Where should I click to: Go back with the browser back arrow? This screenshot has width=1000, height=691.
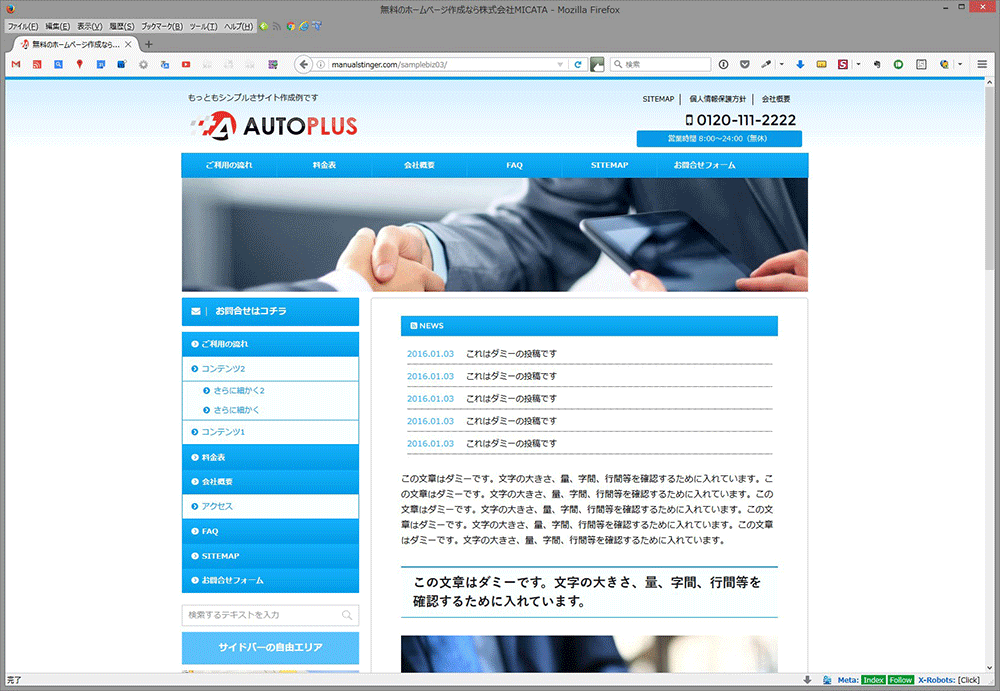click(304, 64)
